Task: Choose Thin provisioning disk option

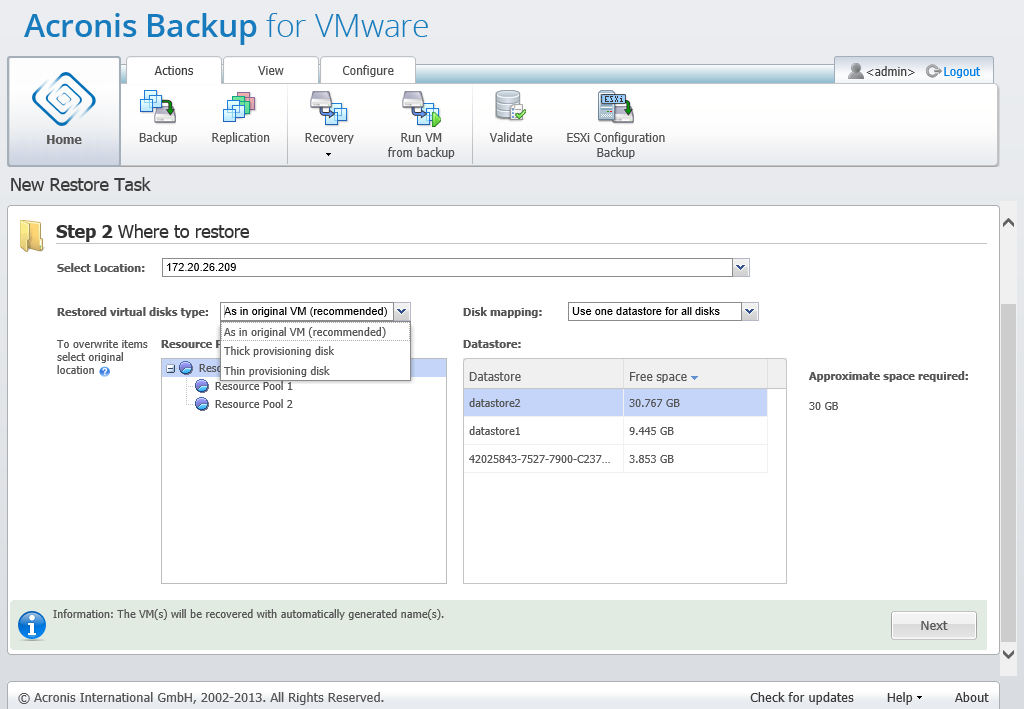Action: click(x=277, y=371)
